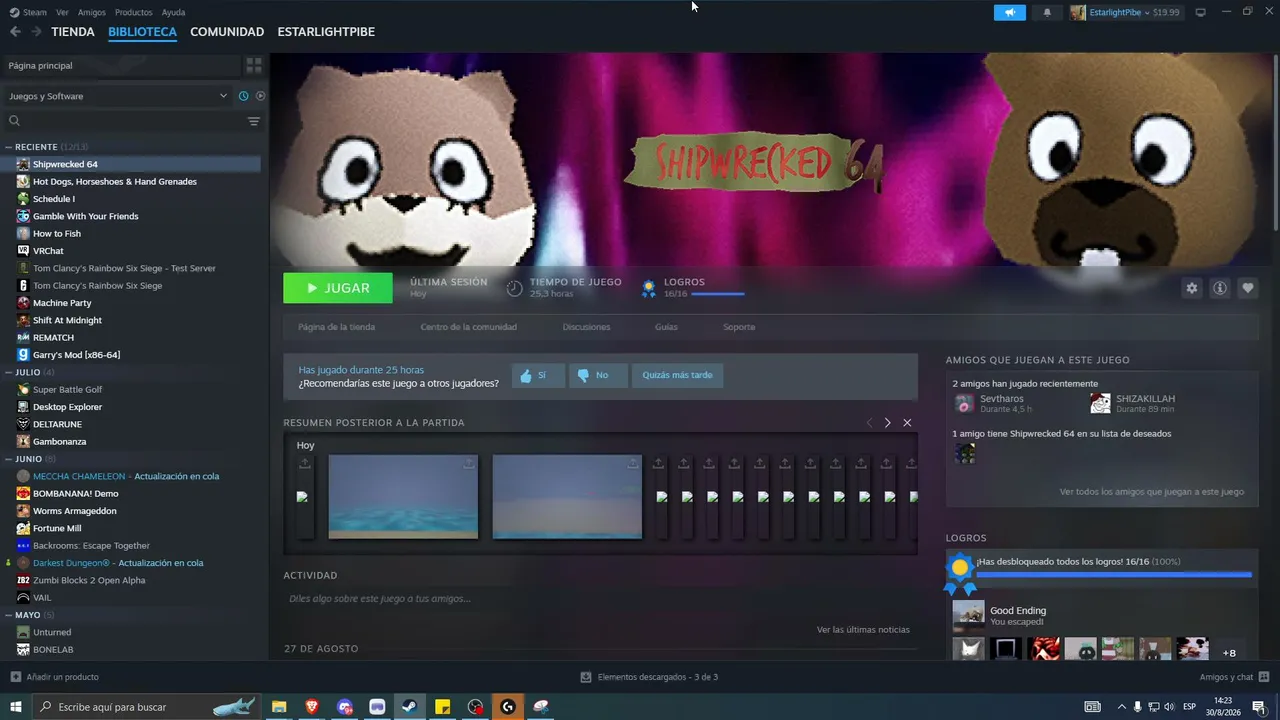
Task: Open Elementos descargados status
Action: coord(649,677)
